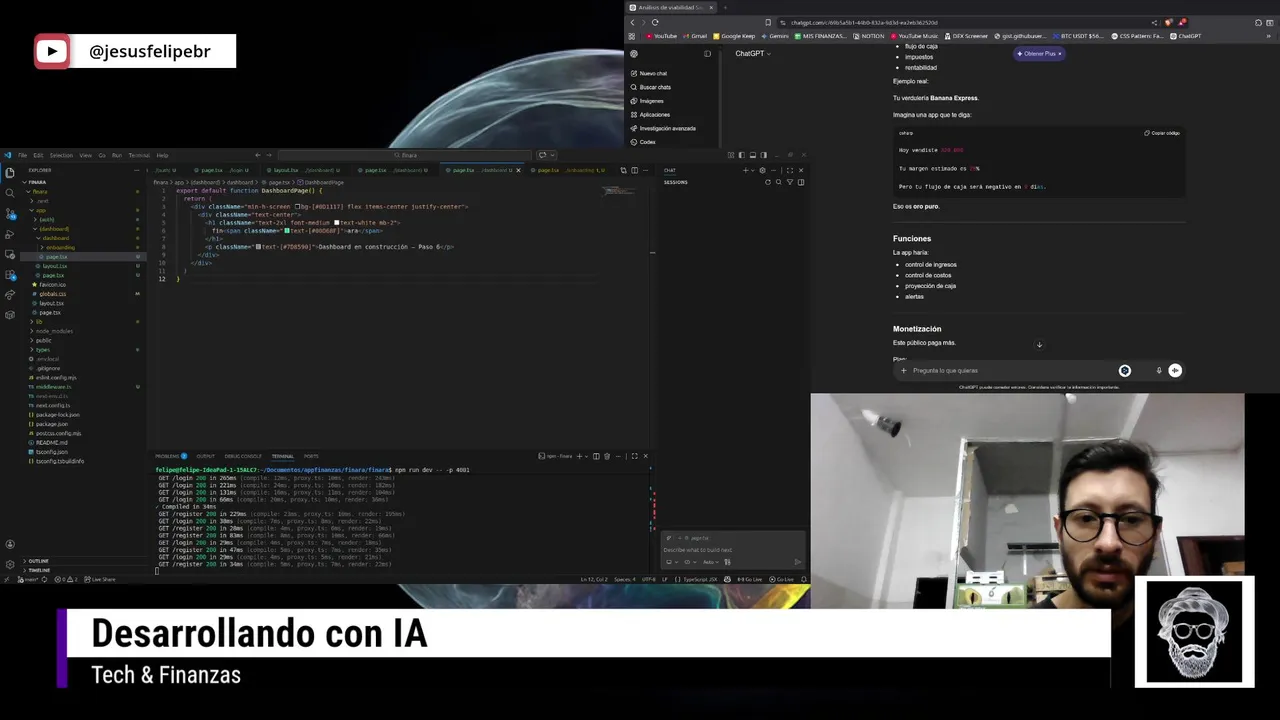Click the Copiar código button in ChatGPT
This screenshot has height=720, width=1280.
point(1162,133)
